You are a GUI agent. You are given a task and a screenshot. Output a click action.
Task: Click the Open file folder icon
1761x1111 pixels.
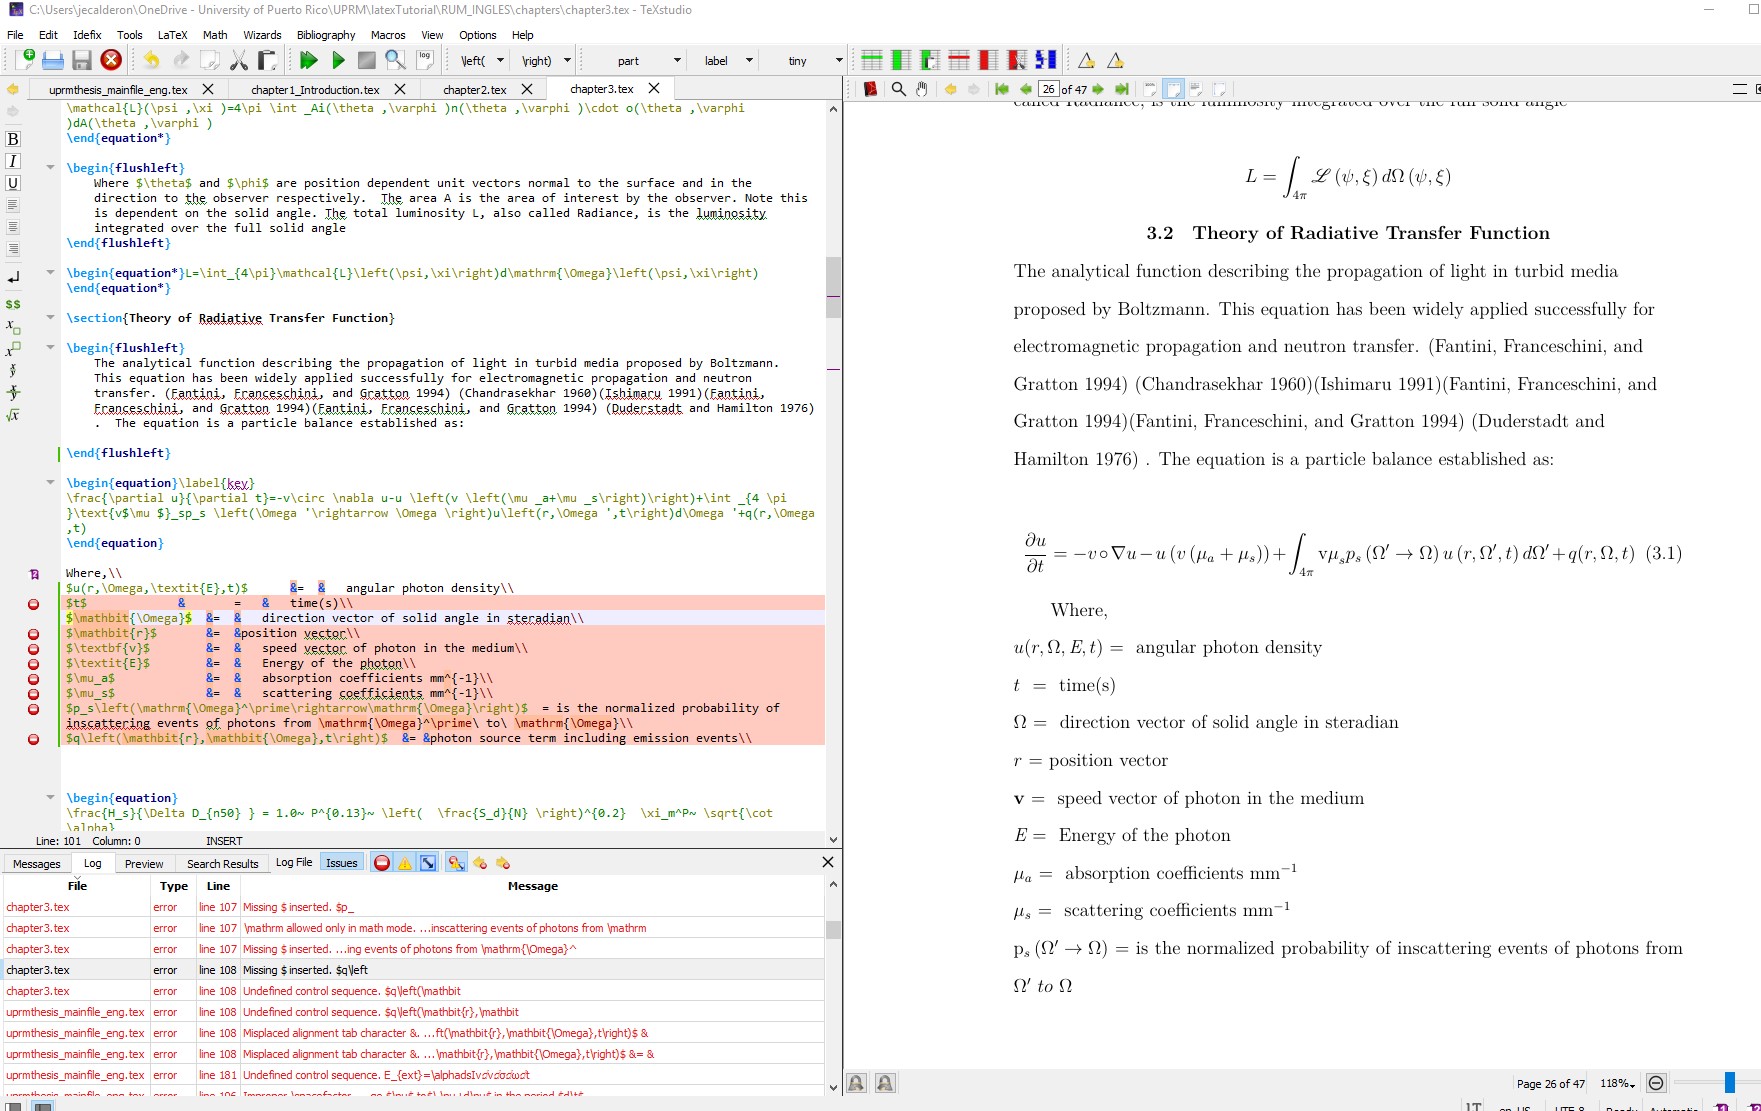53,60
